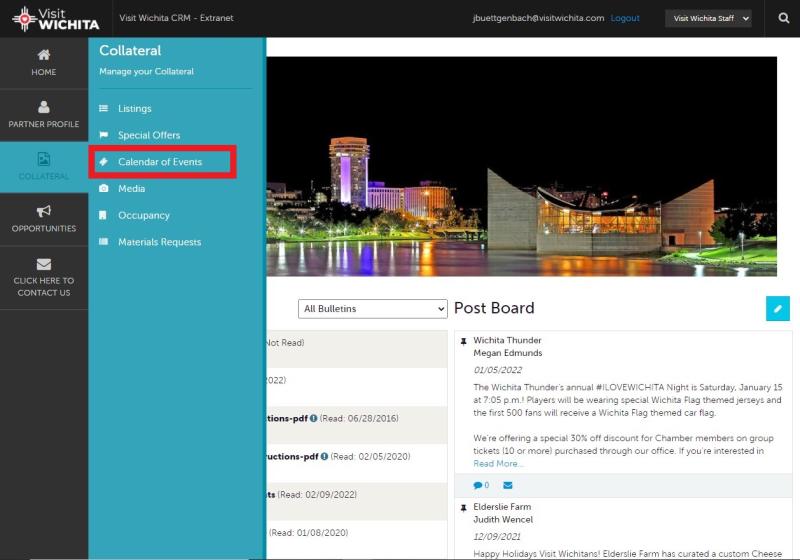Viewport: 800px width, 560px height.
Task: Click envelope icon under Wichita Thunder post
Action: click(508, 485)
